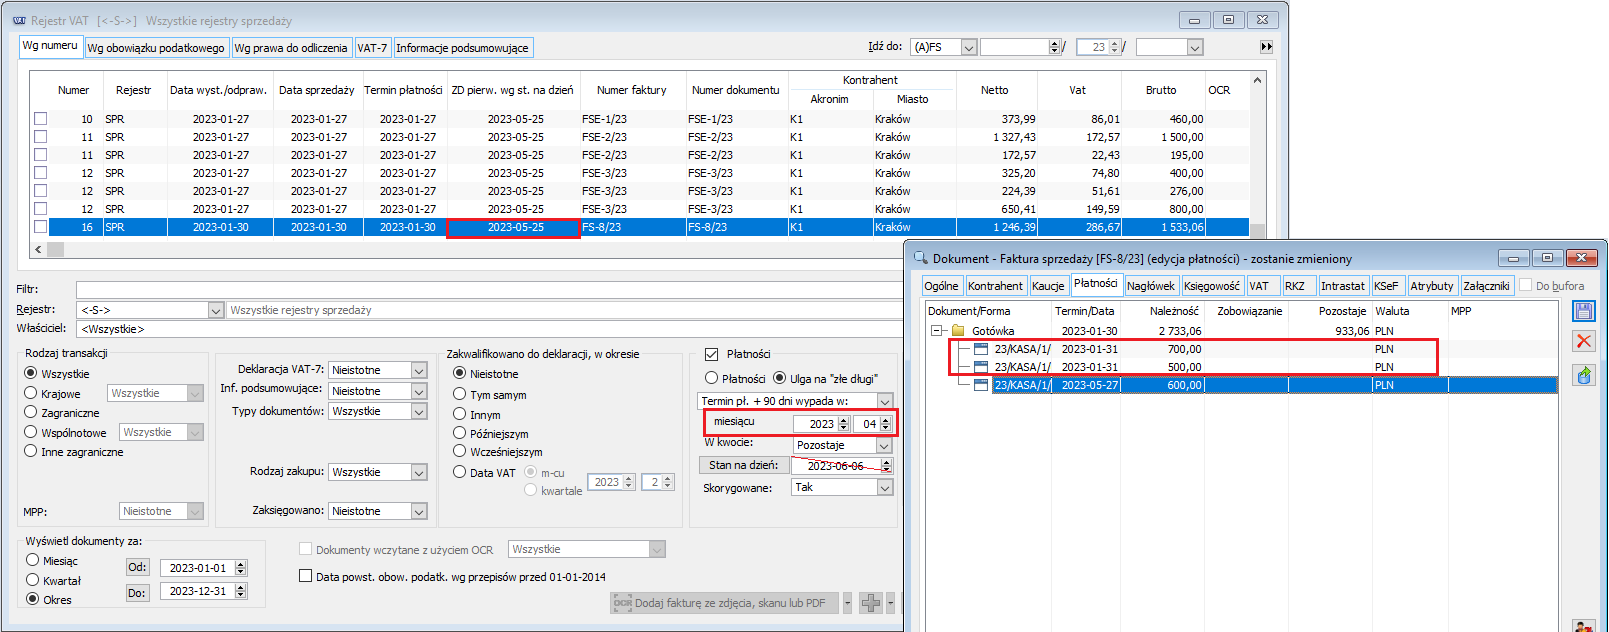Open Informacje podsumowujące tab
Image resolution: width=1609 pixels, height=632 pixels.
(x=462, y=48)
